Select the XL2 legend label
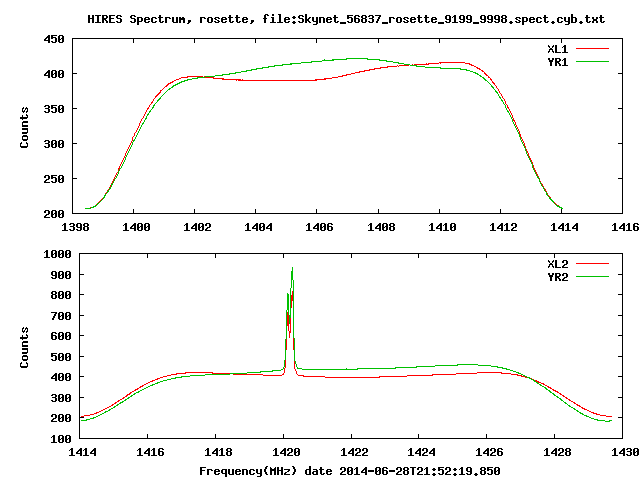 tap(558, 264)
